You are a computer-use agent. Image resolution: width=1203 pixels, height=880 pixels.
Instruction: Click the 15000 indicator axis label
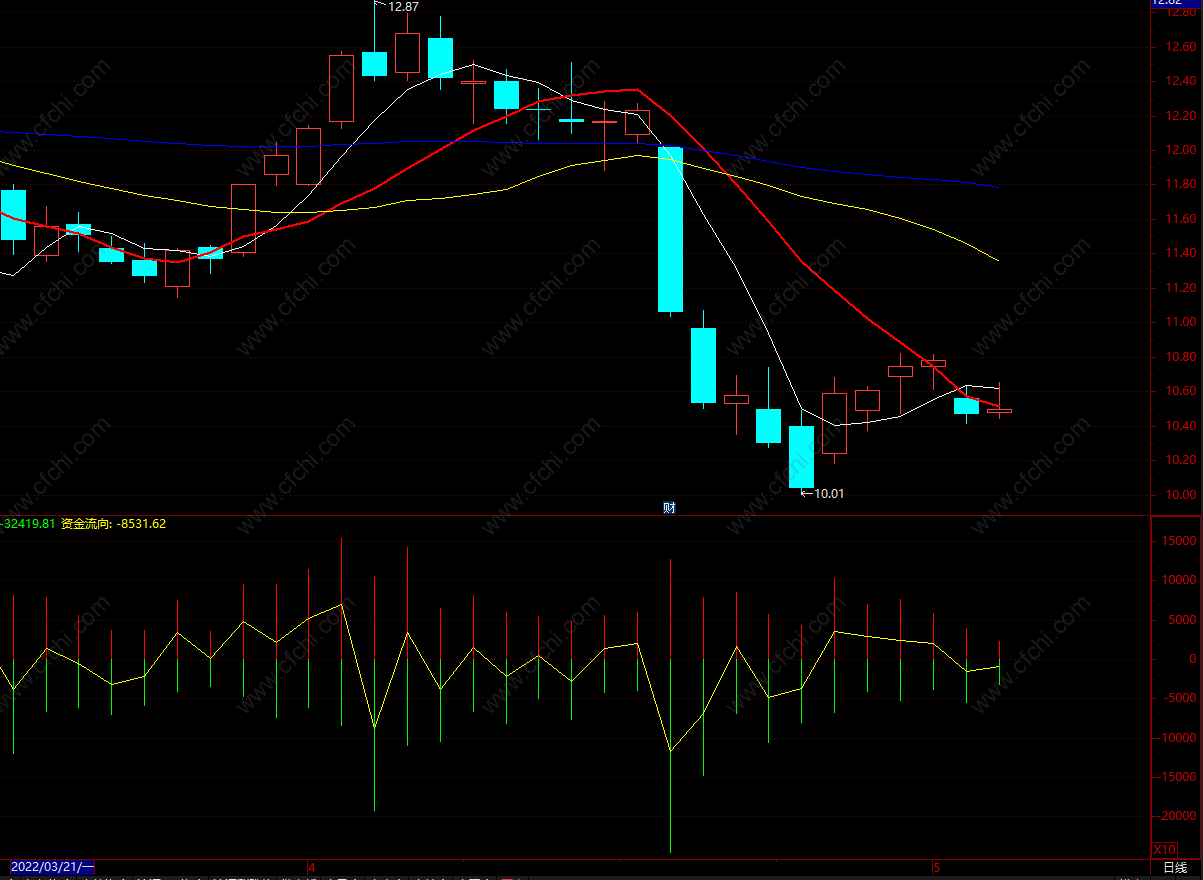click(x=1180, y=541)
